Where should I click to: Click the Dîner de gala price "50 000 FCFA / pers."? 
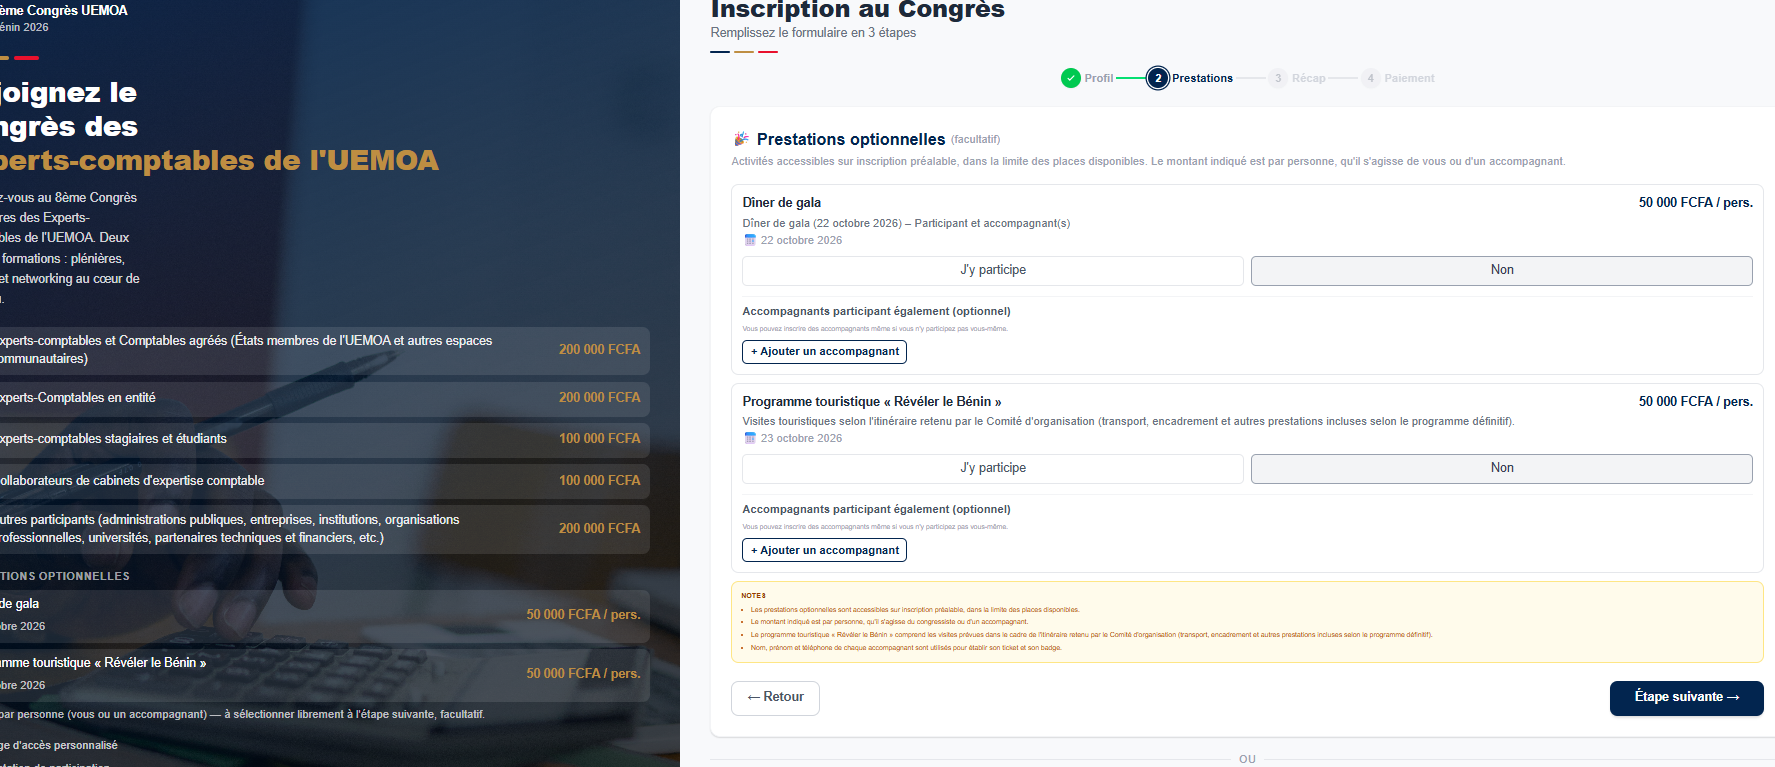pyautogui.click(x=1695, y=202)
